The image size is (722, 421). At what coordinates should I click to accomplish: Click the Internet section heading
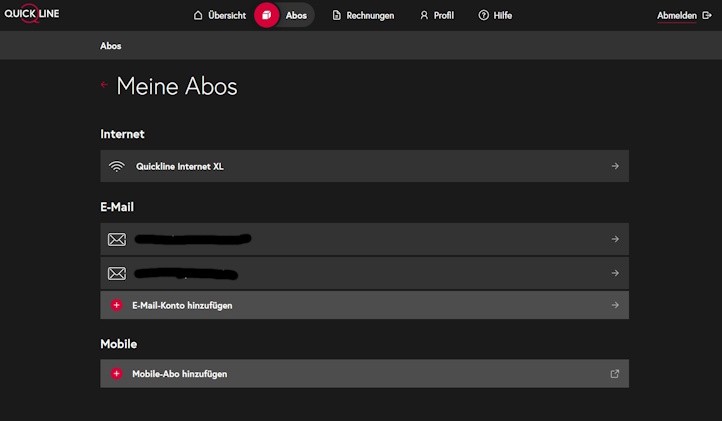[122, 134]
